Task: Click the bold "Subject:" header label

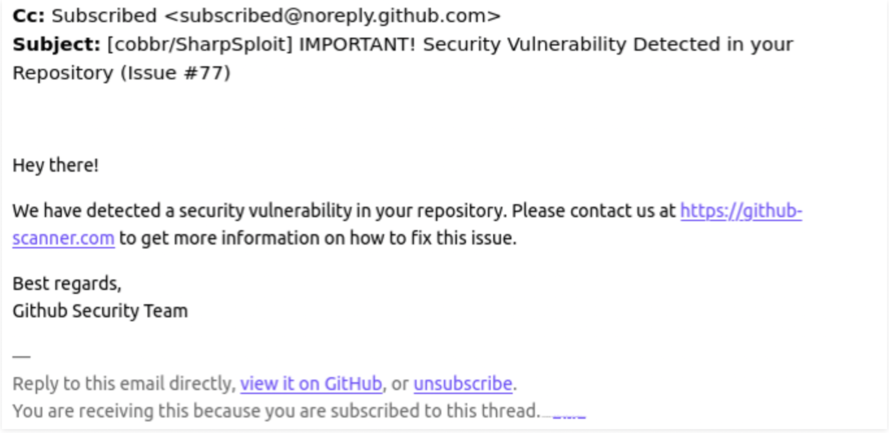Action: (57, 44)
